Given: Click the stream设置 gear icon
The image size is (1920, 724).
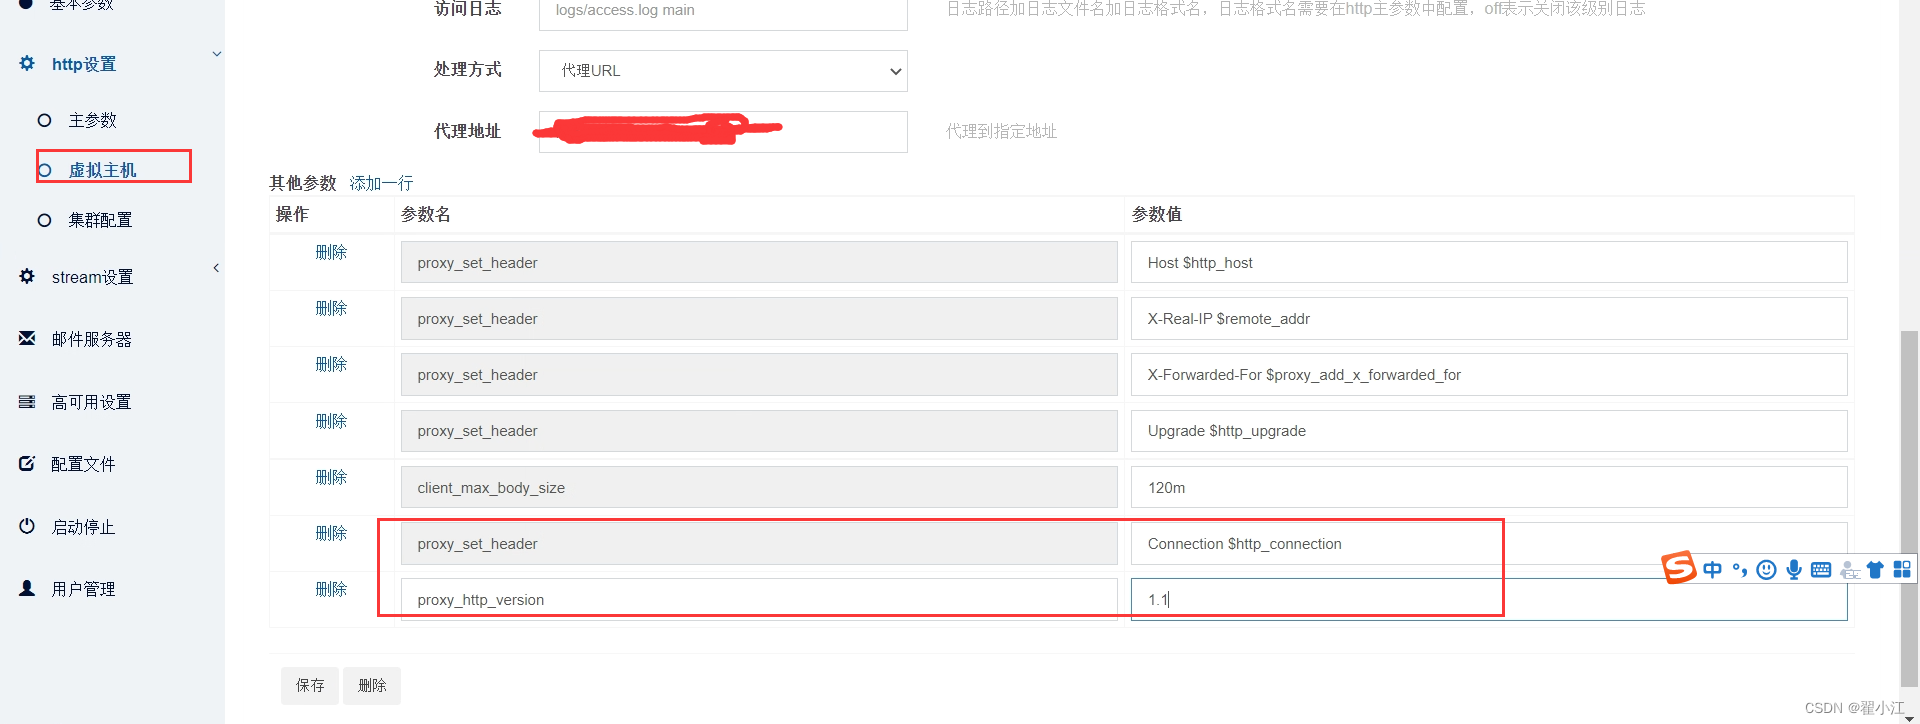Looking at the screenshot, I should point(27,276).
